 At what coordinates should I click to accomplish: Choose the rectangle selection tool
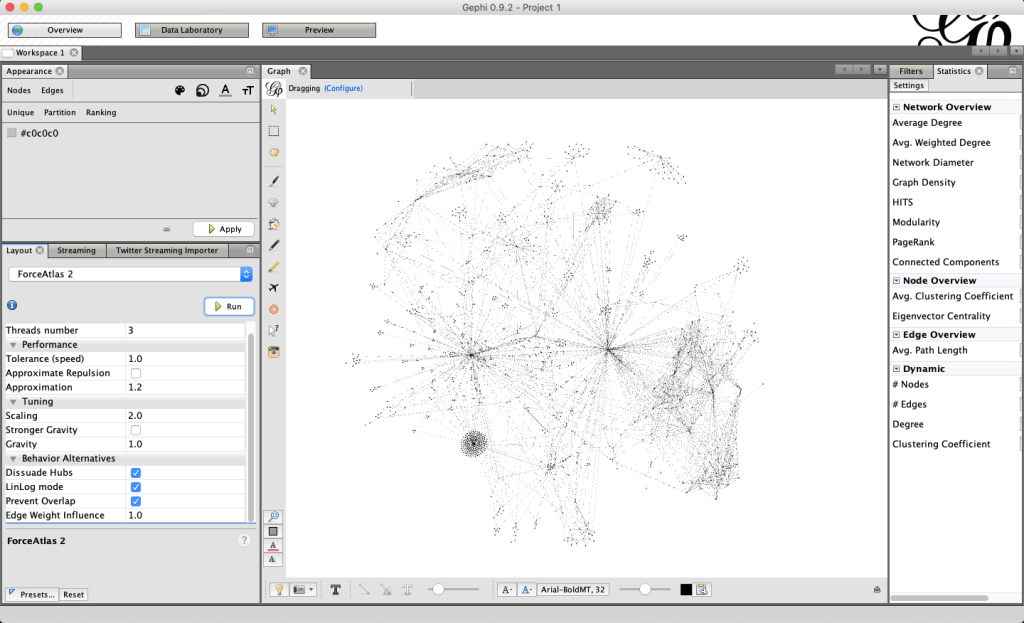(274, 131)
